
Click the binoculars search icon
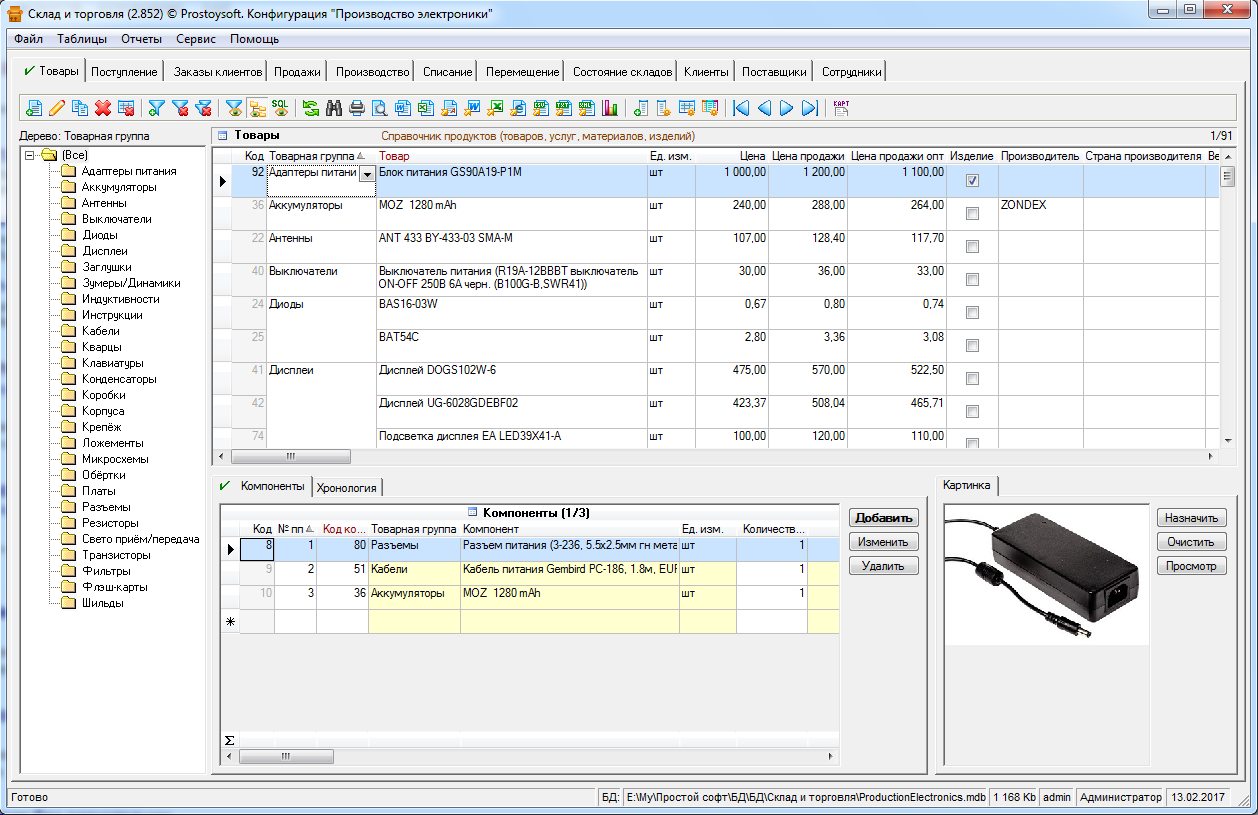tap(334, 108)
